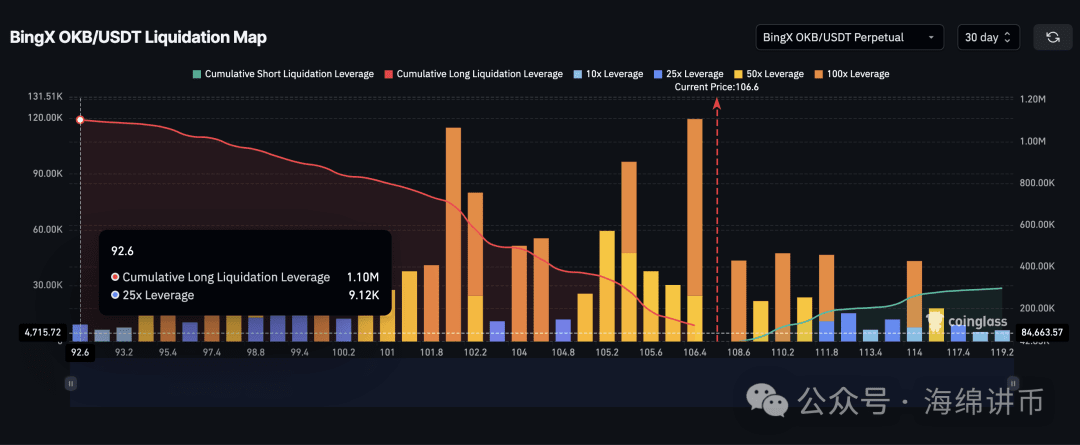
Task: Click the tall orange bar right of 101.8
Action: coord(453,234)
